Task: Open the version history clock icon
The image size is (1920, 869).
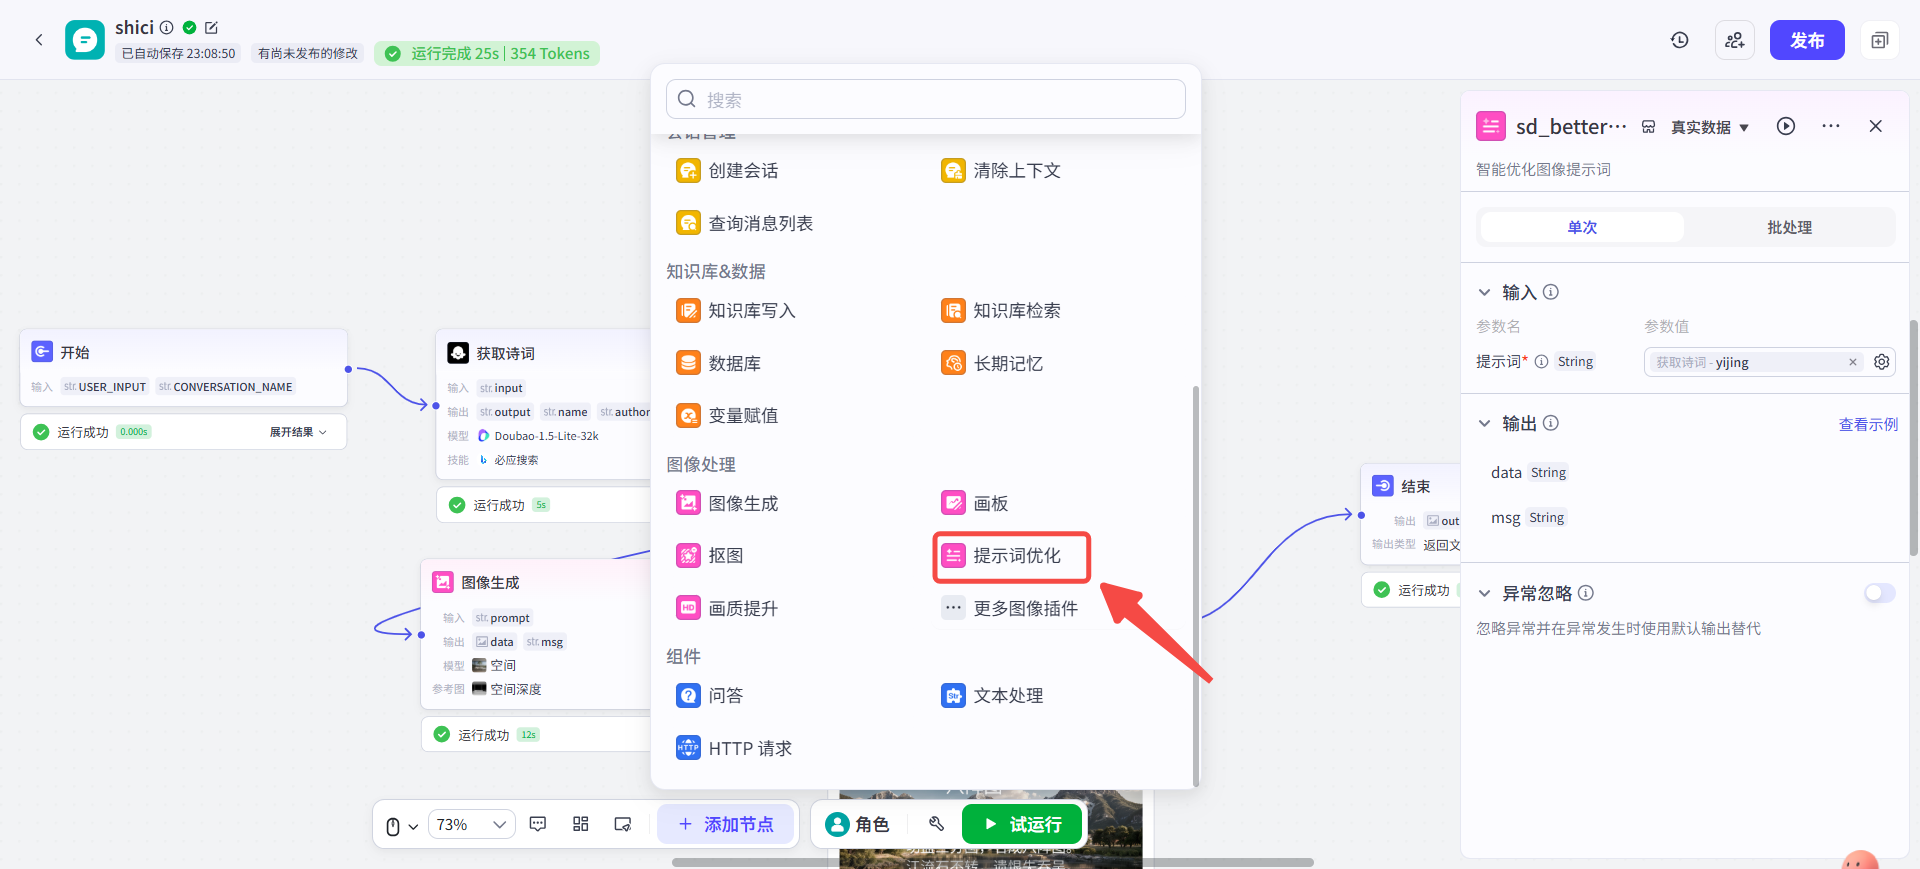Action: [x=1680, y=40]
